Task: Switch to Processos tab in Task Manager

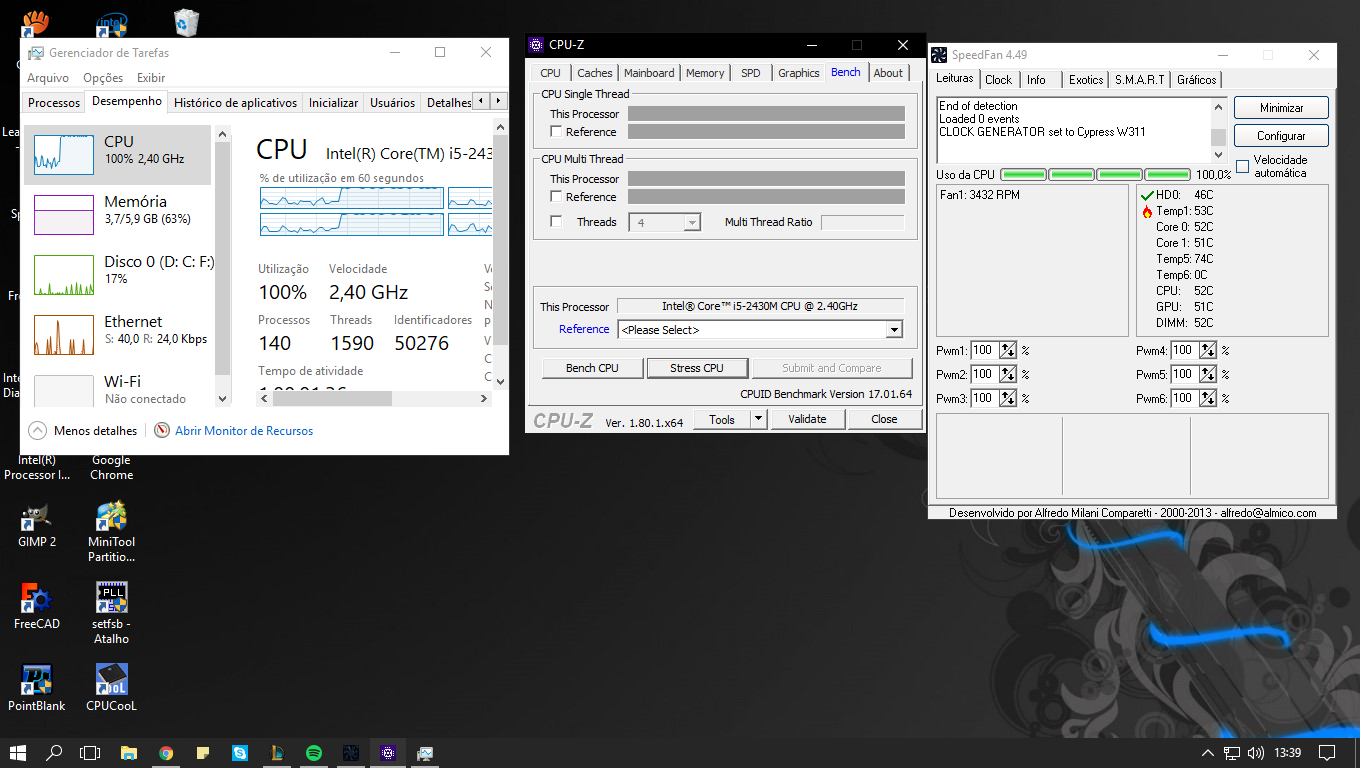Action: (x=54, y=102)
